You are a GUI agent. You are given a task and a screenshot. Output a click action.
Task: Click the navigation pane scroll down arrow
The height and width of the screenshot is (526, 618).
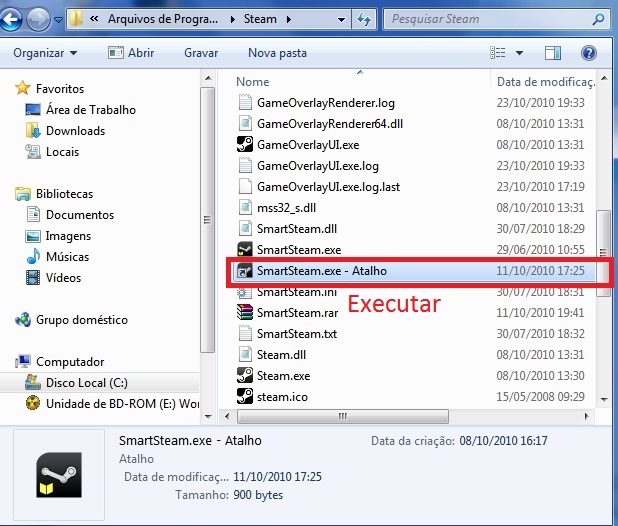coord(208,416)
